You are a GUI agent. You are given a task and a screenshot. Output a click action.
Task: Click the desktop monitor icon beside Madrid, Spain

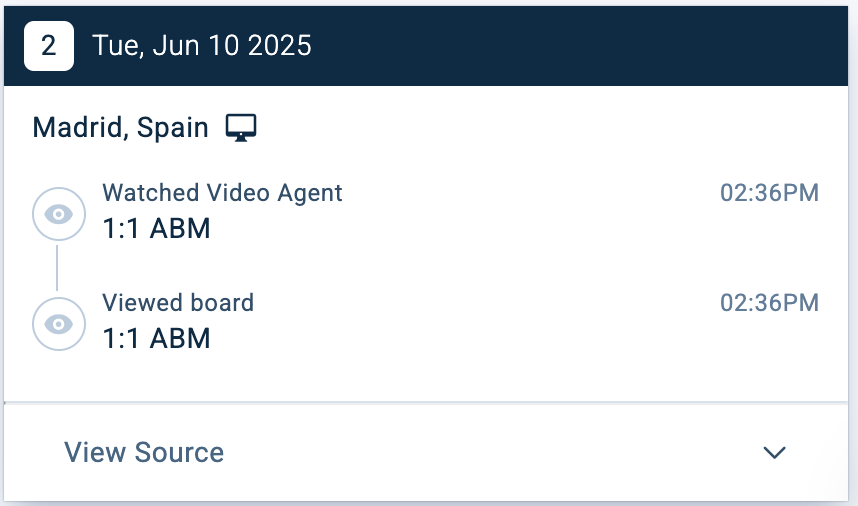click(x=241, y=128)
